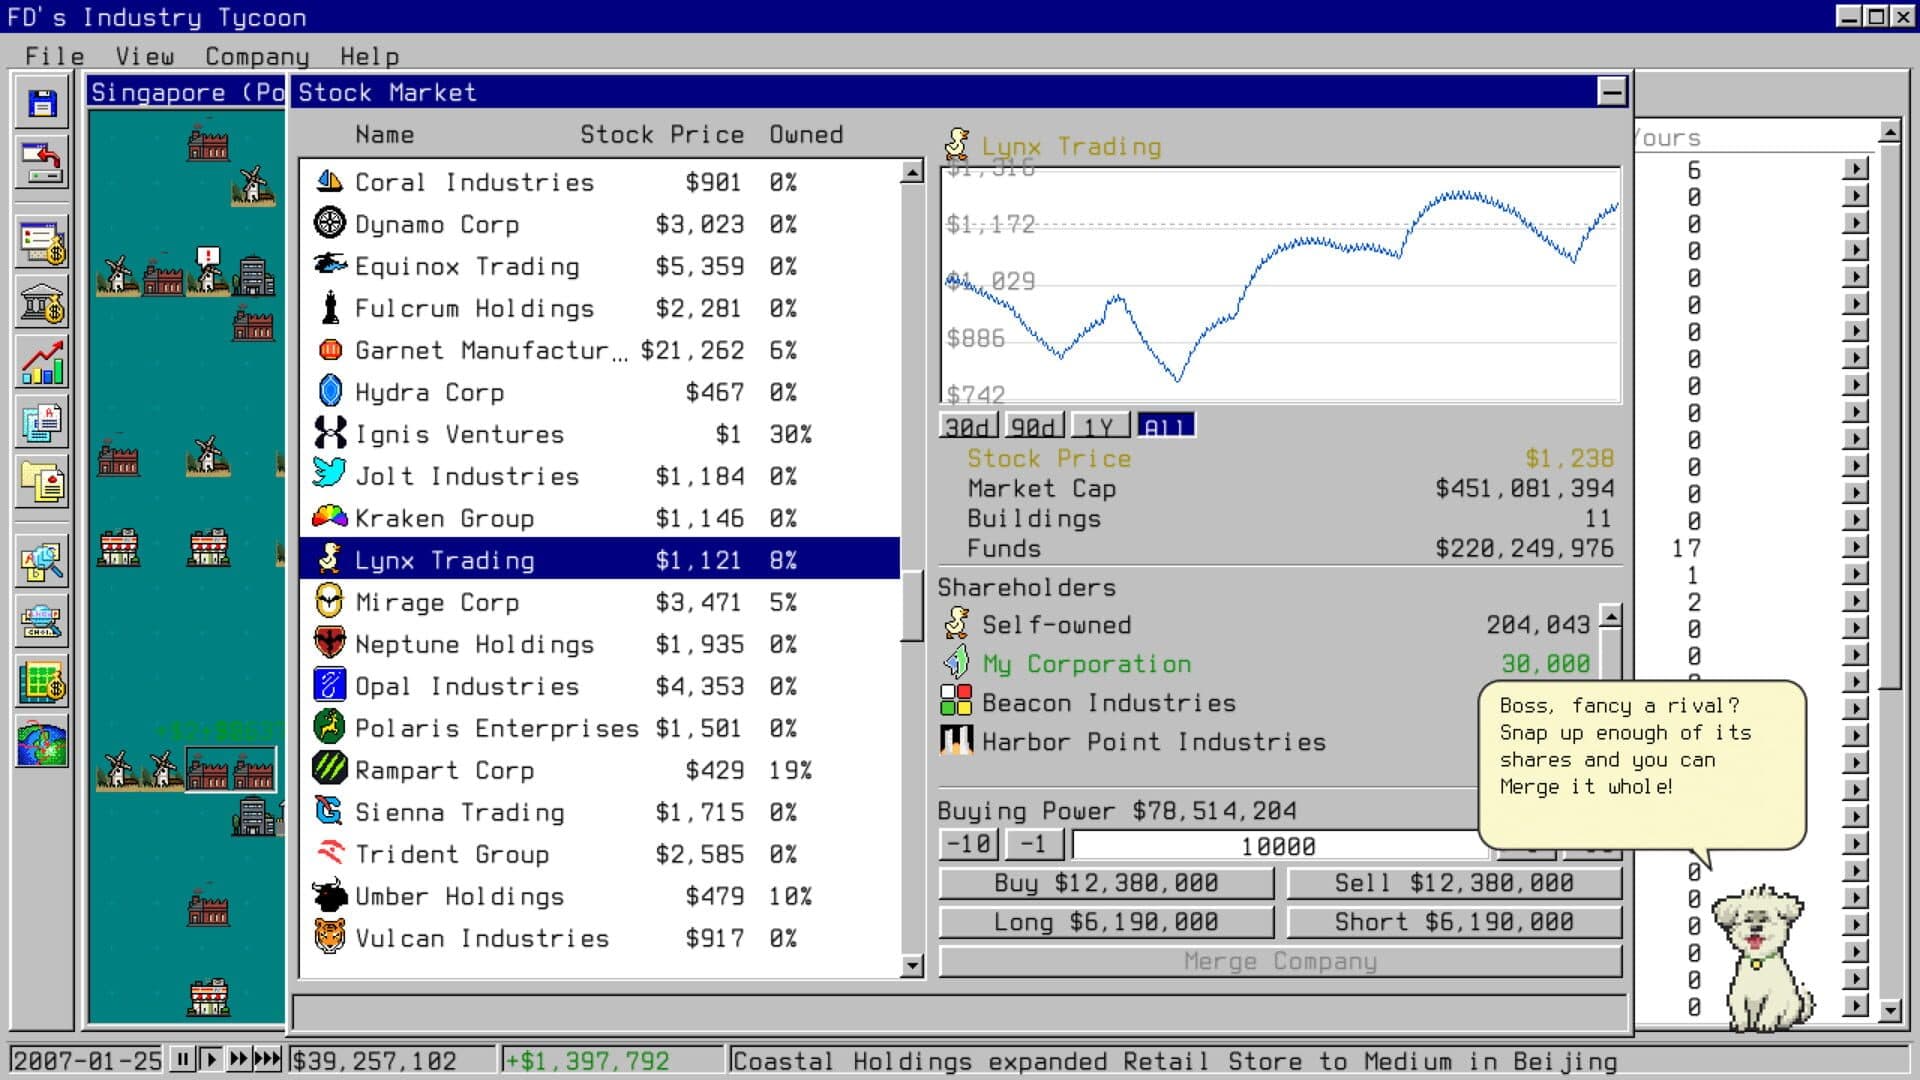Viewport: 1920px width, 1080px height.
Task: Select the Mirage Corp stock row
Action: tap(599, 602)
